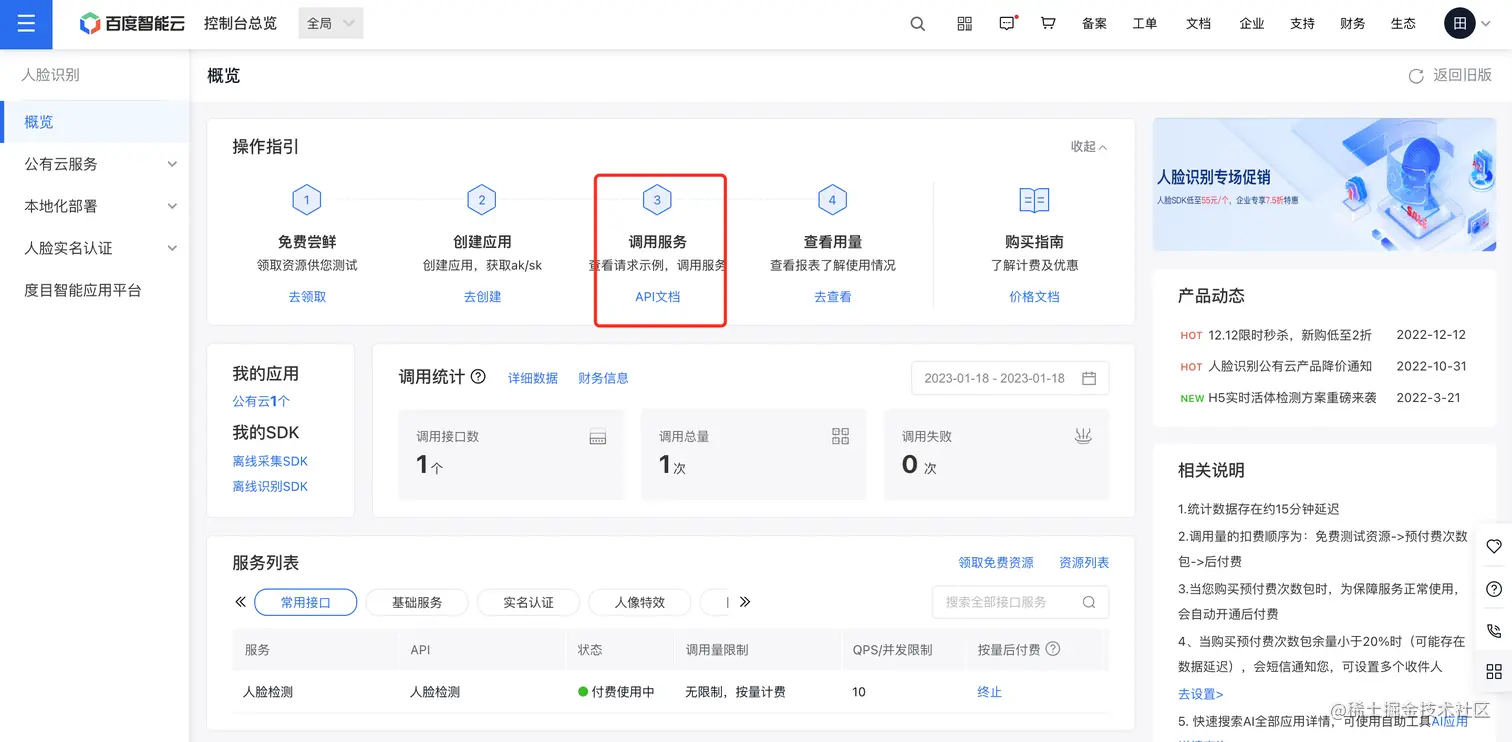Open 离线采集SDK link
This screenshot has width=1512, height=742.
click(x=270, y=461)
